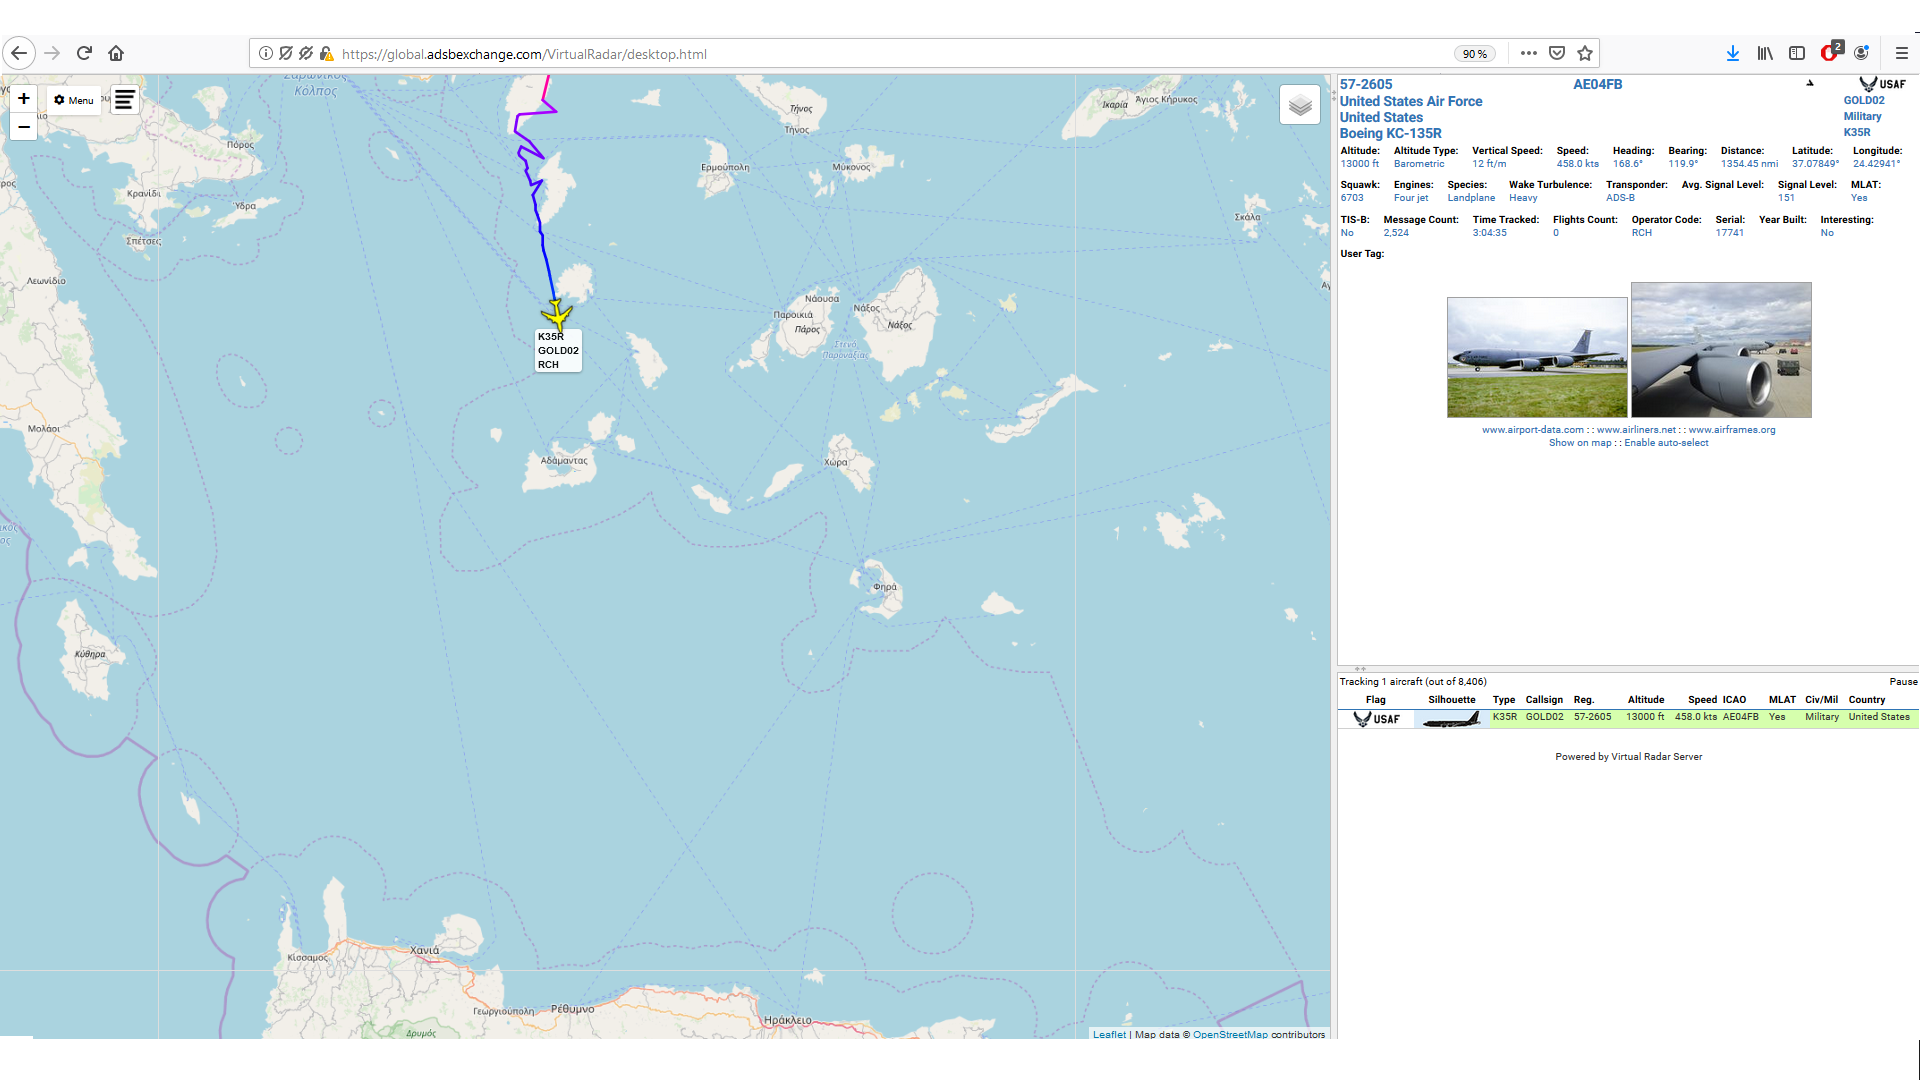Sort list by Altitude column header
This screenshot has width=1920, height=1080.
tap(1645, 700)
